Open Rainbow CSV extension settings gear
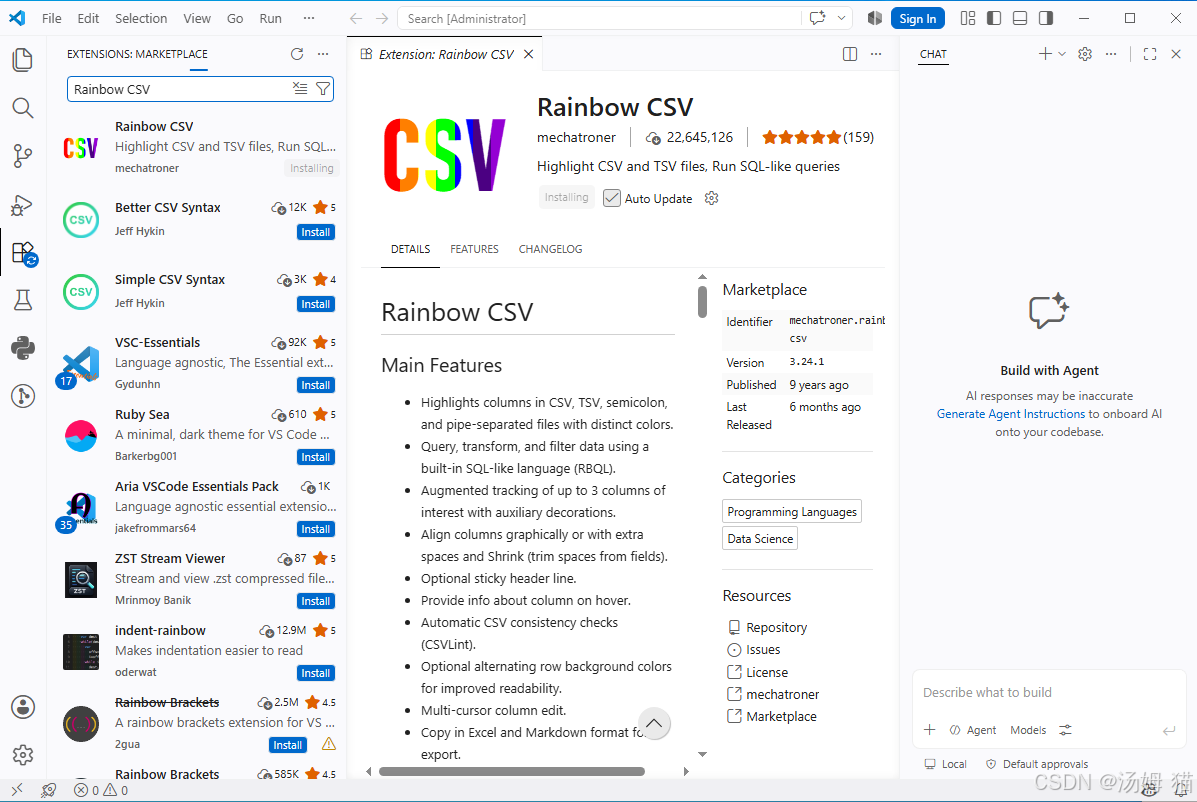This screenshot has height=802, width=1197. tap(711, 198)
